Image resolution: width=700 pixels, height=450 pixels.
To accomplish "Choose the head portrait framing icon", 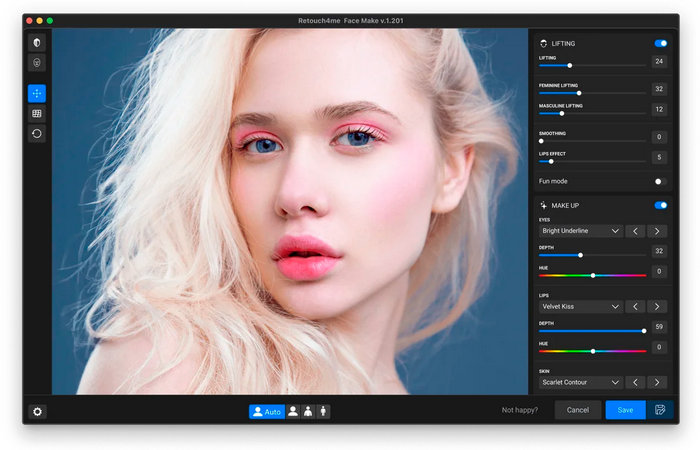I will pos(293,412).
